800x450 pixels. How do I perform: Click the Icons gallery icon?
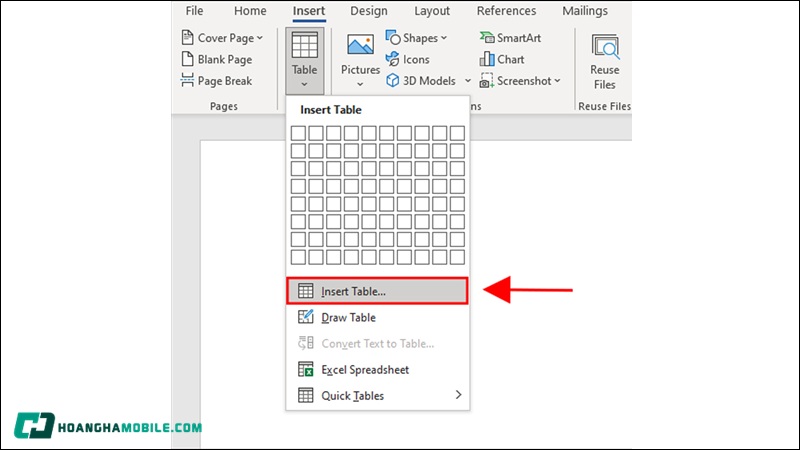point(393,59)
